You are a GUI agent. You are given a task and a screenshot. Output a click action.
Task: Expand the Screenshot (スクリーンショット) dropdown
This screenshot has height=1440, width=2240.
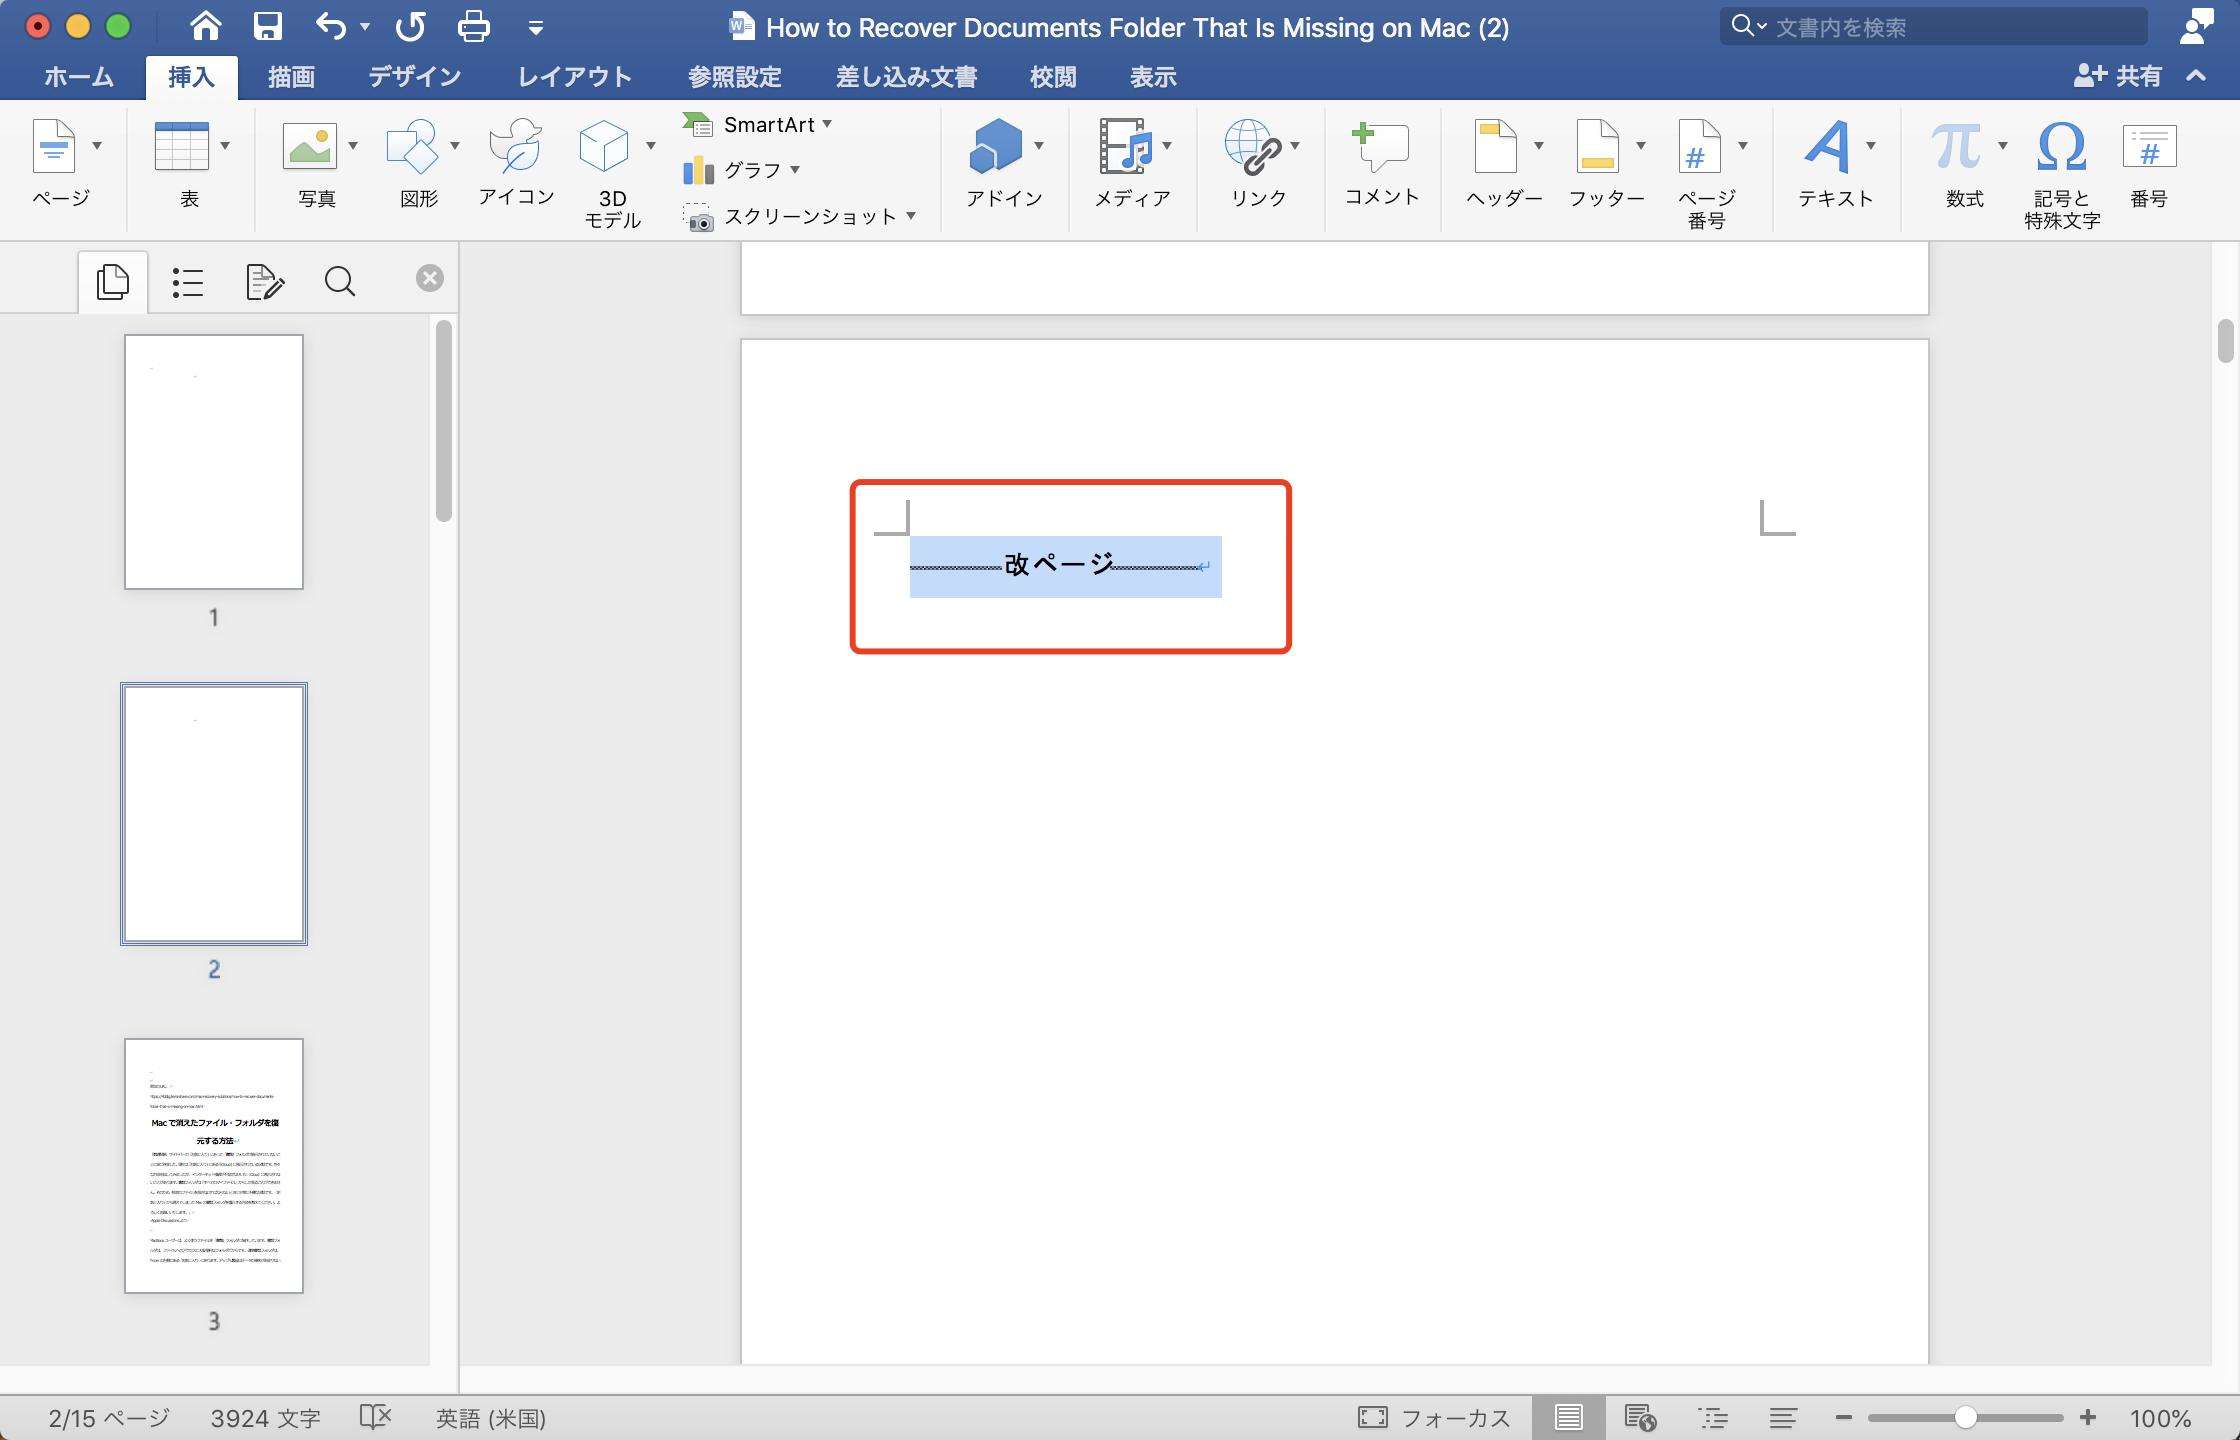click(x=911, y=216)
